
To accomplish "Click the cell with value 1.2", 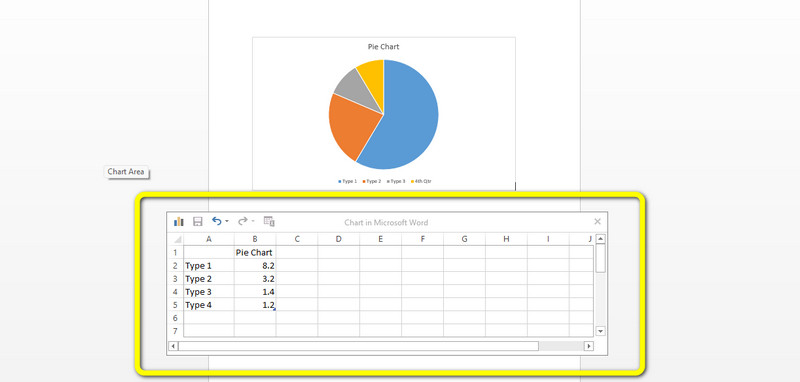I will [x=255, y=305].
